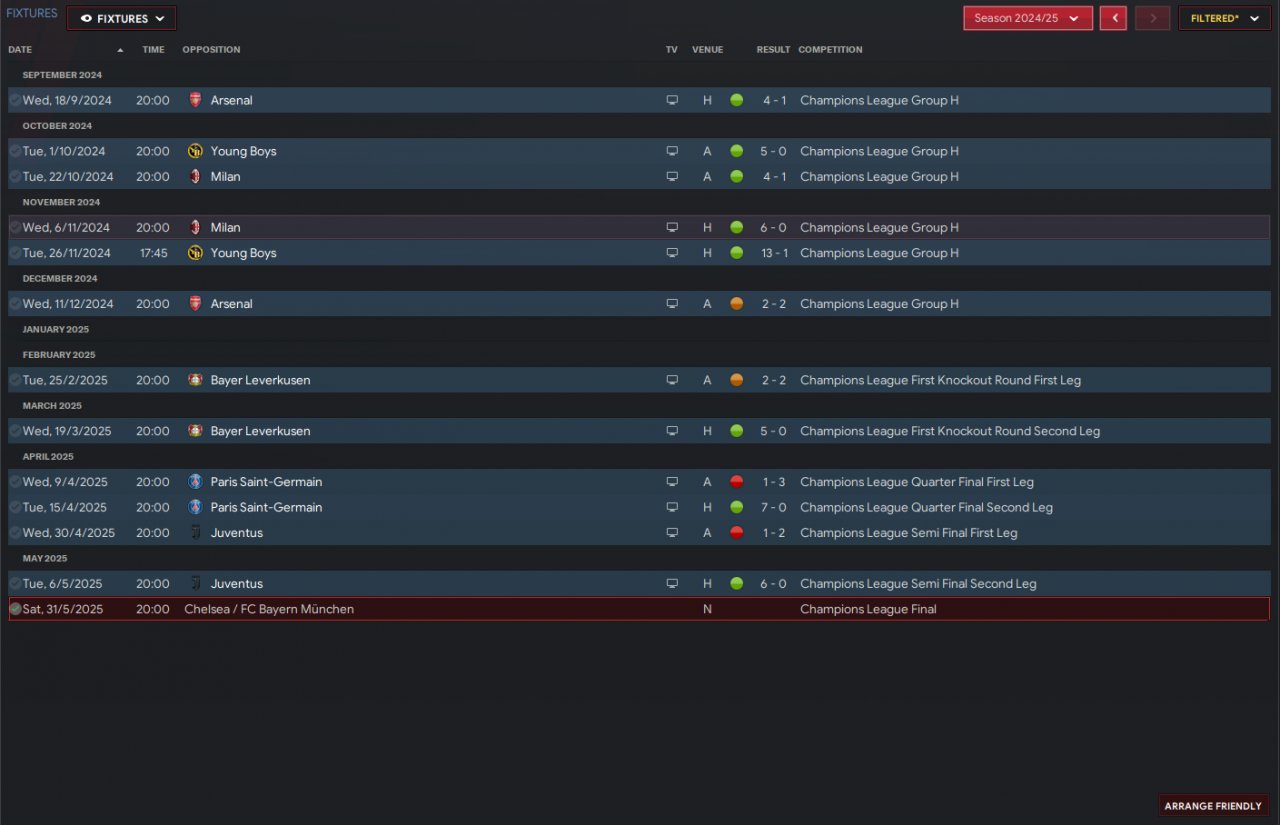The image size is (1280, 825).
Task: Click the TV icon for the 18/9/2024 Arsenal match
Action: 672,100
